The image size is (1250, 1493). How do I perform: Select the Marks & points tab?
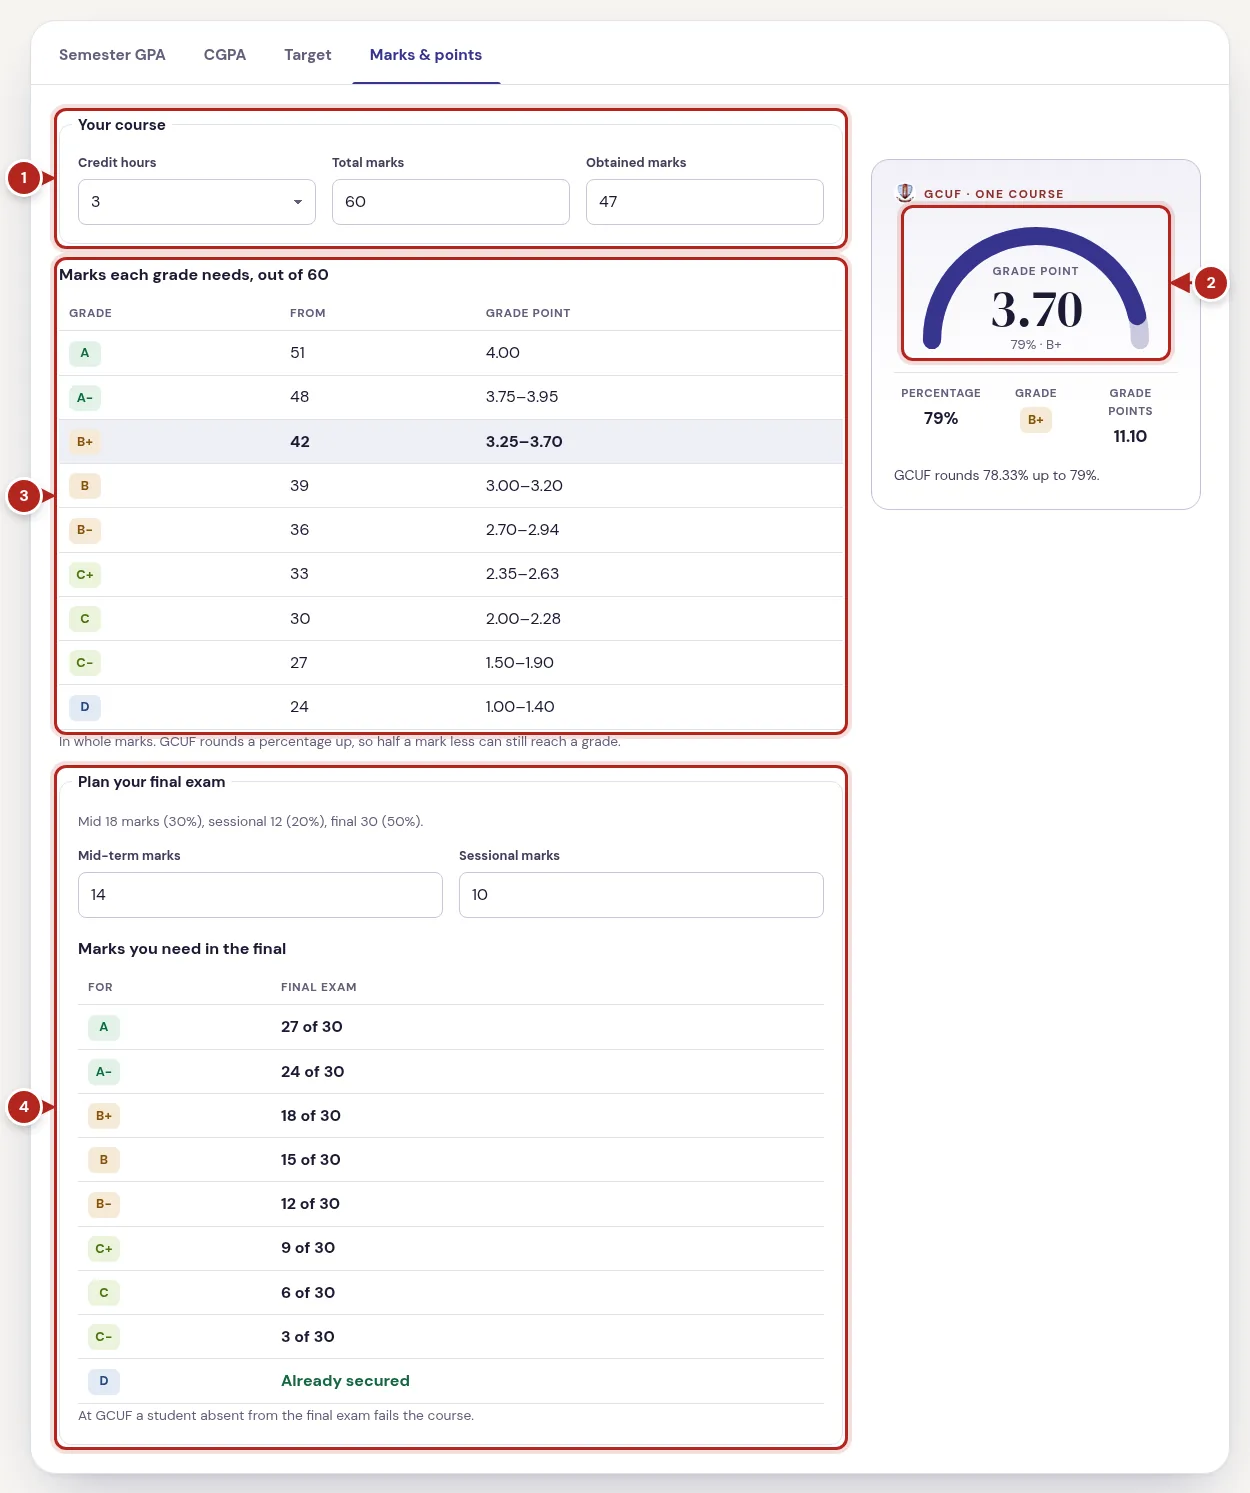(426, 55)
